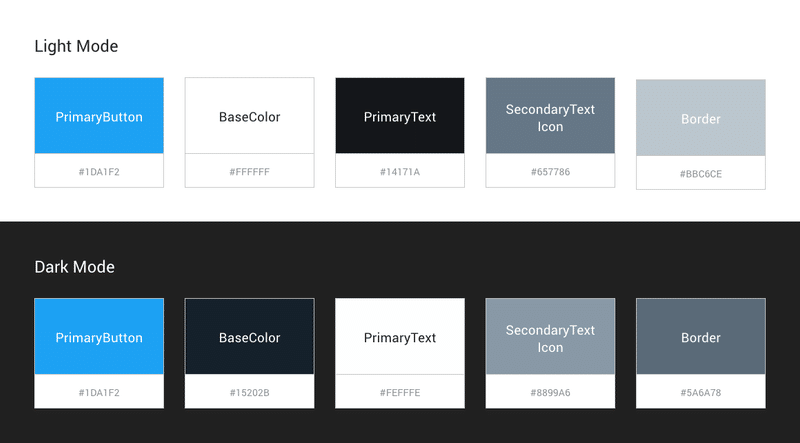
Task: Select the Light Mode BaseColor white swatch
Action: 249,115
